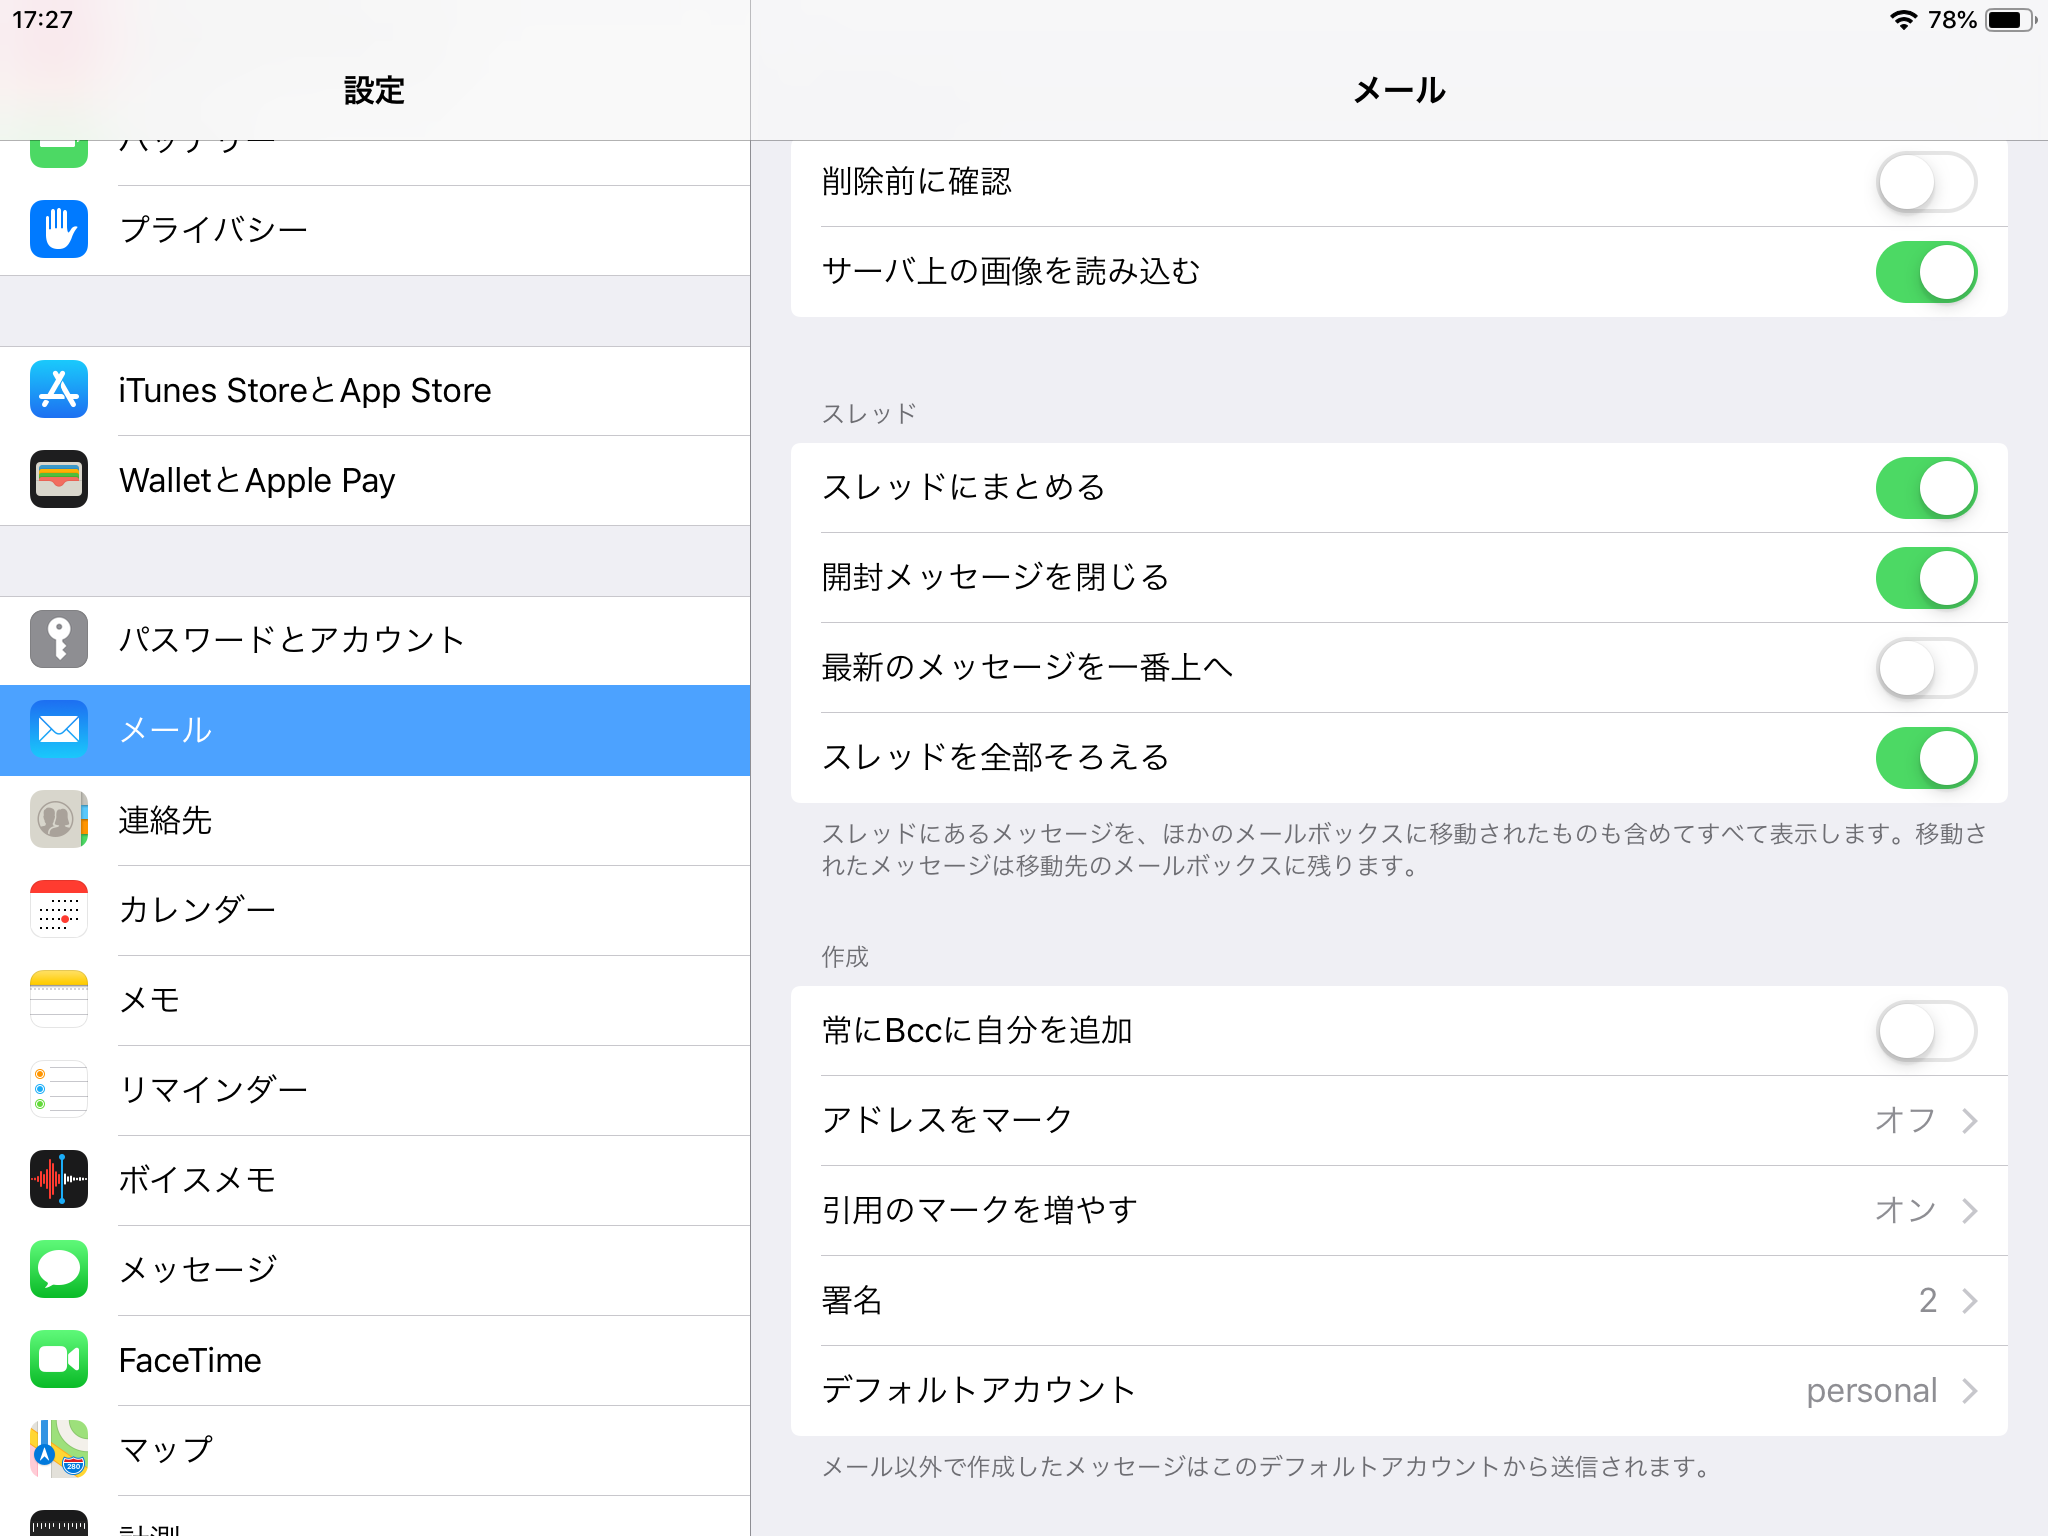Open カレンダー settings row
This screenshot has height=1536, width=2048.
tap(375, 911)
